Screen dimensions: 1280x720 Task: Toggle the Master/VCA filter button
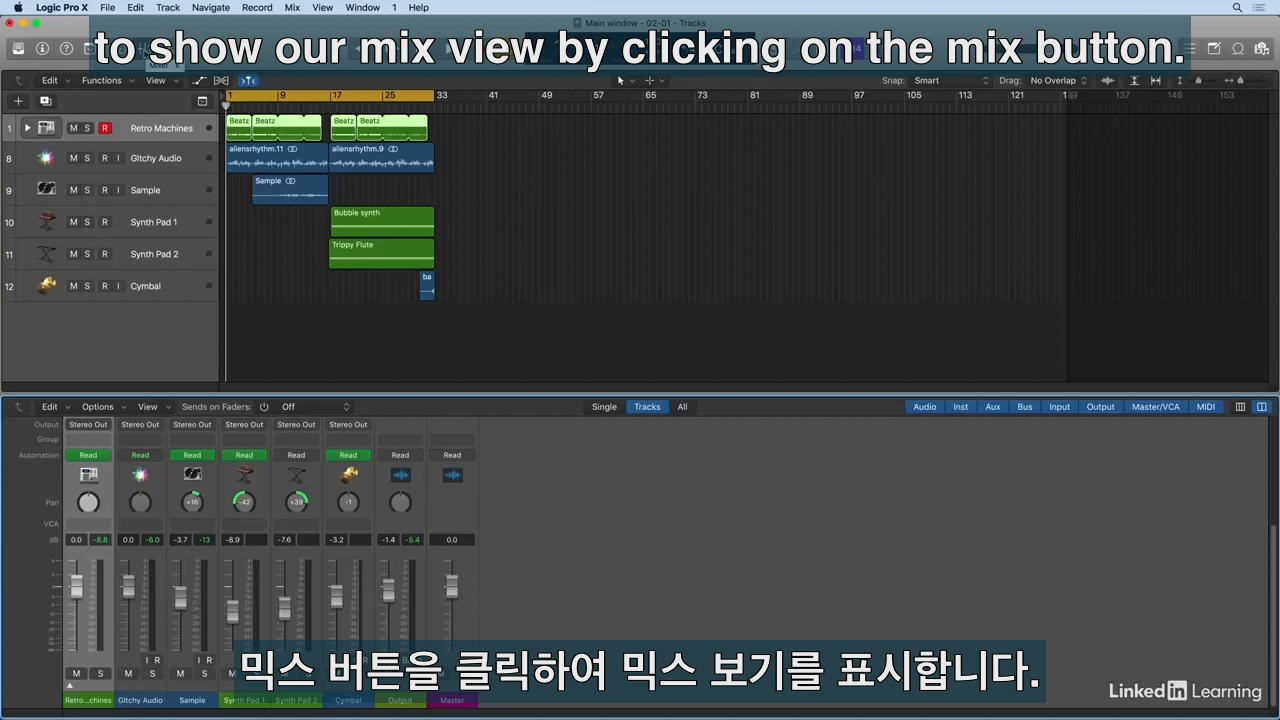1155,407
